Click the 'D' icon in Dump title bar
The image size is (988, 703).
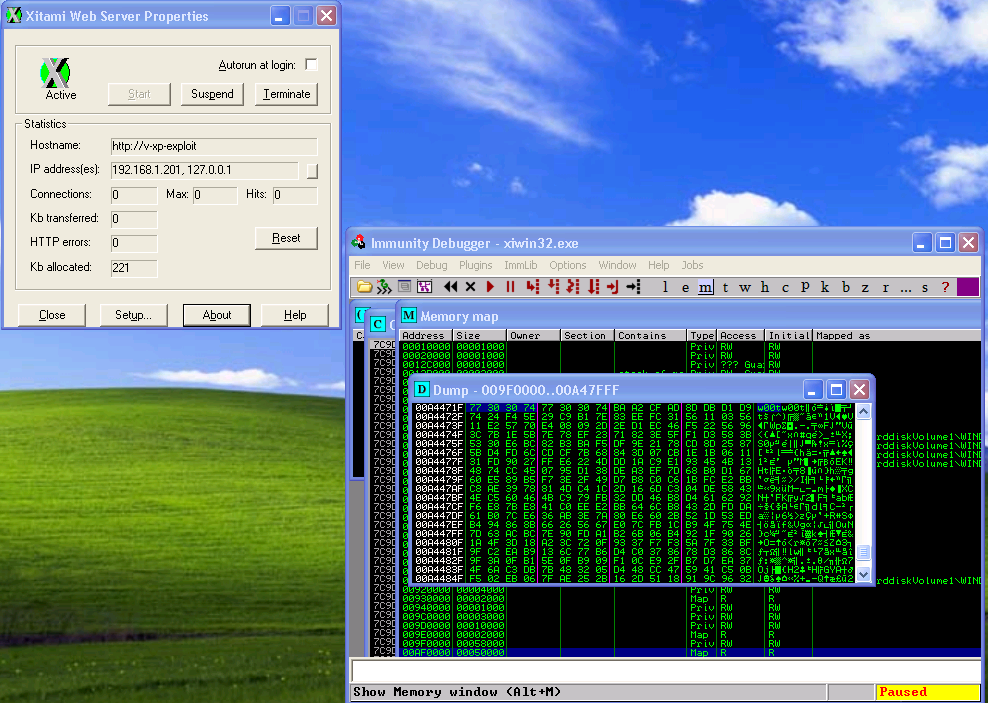pos(422,390)
